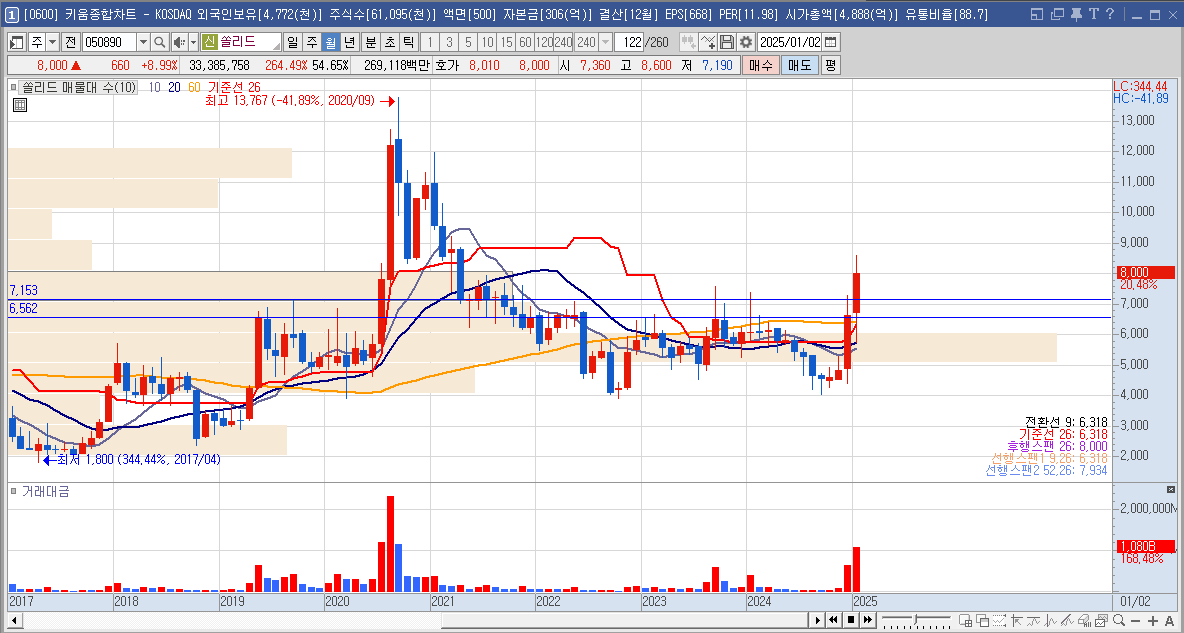Close the 거래대금 panel with small x
The height and width of the screenshot is (633, 1184).
click(1171, 489)
